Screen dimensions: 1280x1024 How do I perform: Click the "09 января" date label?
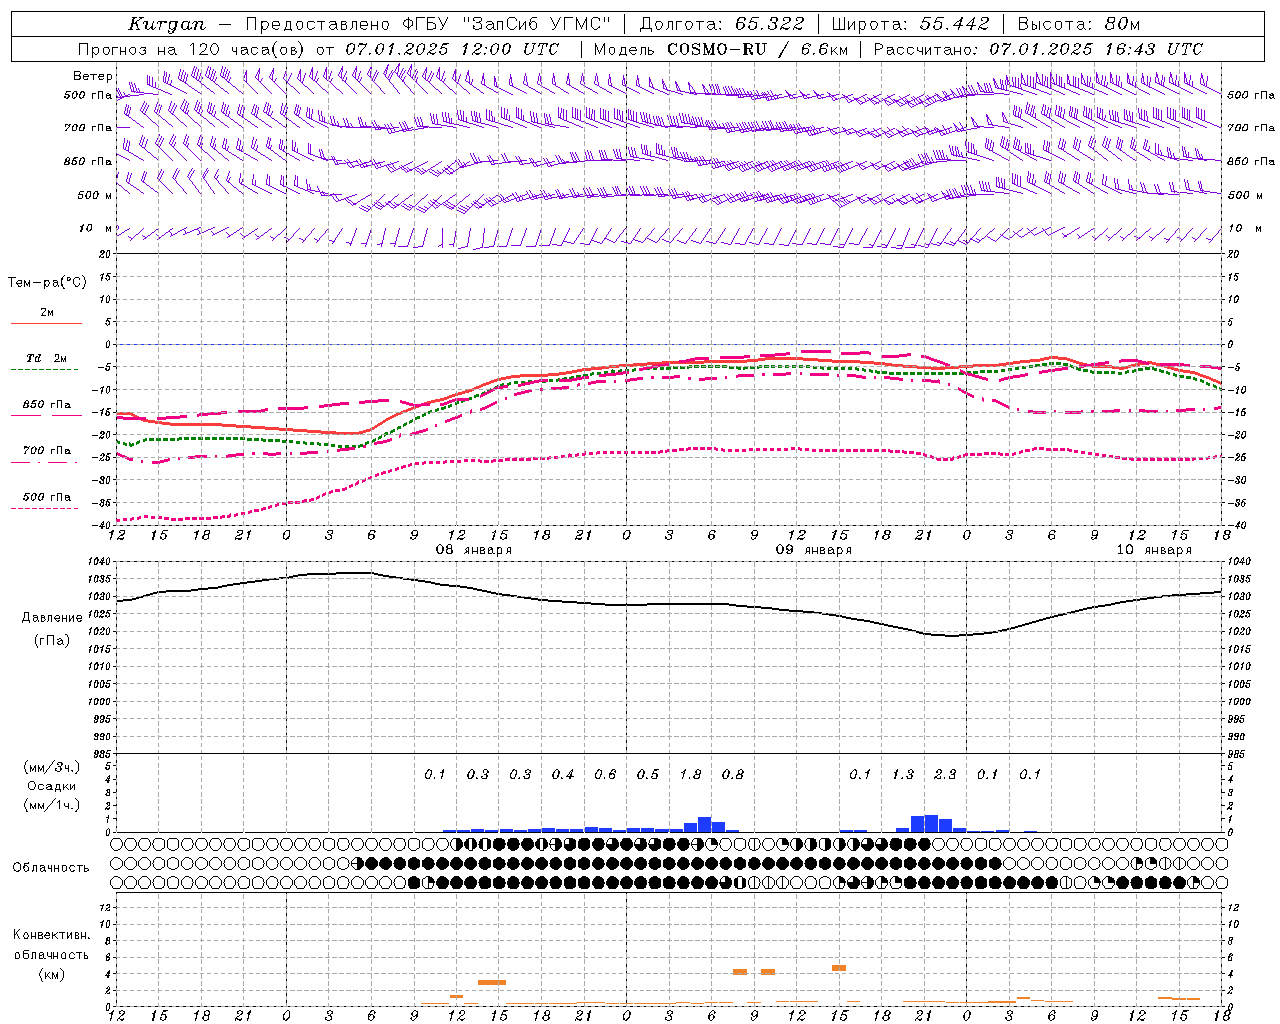point(814,550)
